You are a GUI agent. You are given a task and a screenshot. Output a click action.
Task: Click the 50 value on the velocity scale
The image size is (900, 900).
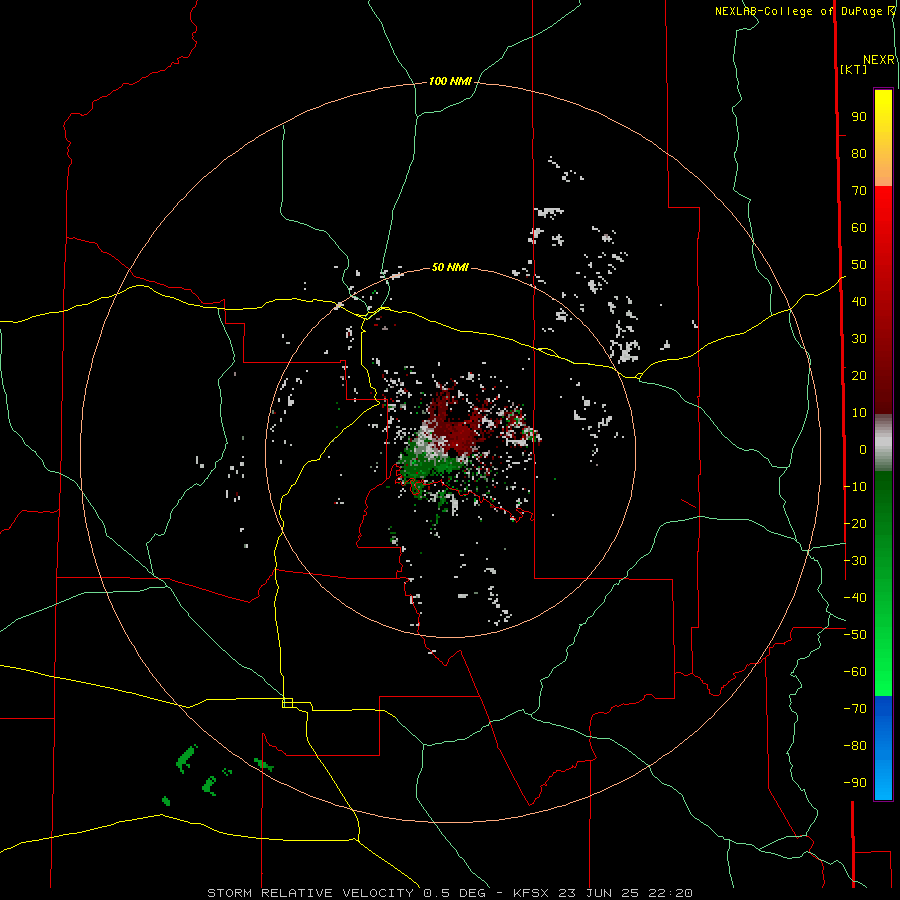859,265
